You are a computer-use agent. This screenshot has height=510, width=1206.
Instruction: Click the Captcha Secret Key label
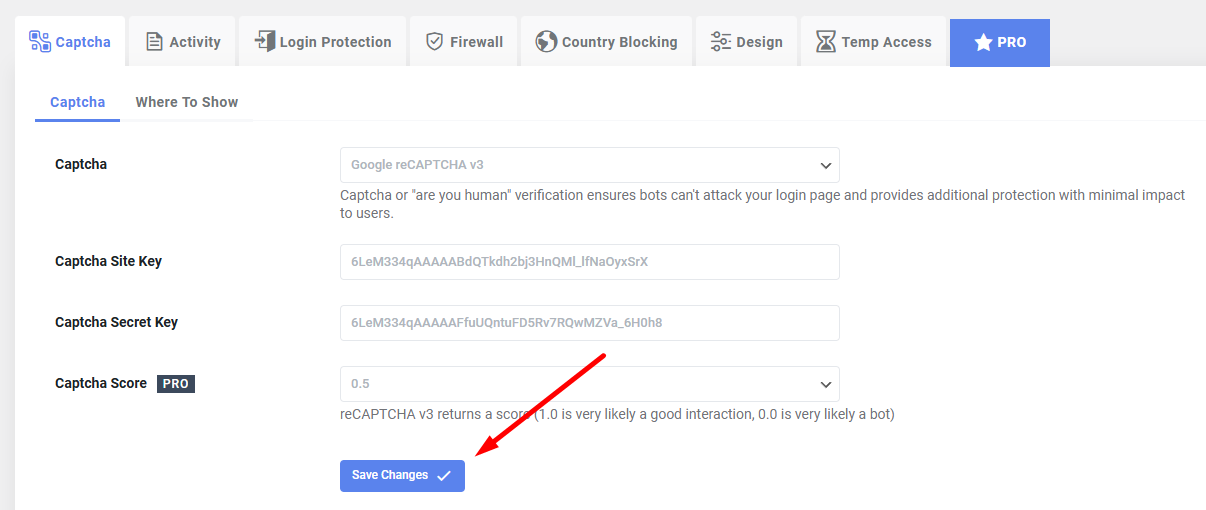116,322
